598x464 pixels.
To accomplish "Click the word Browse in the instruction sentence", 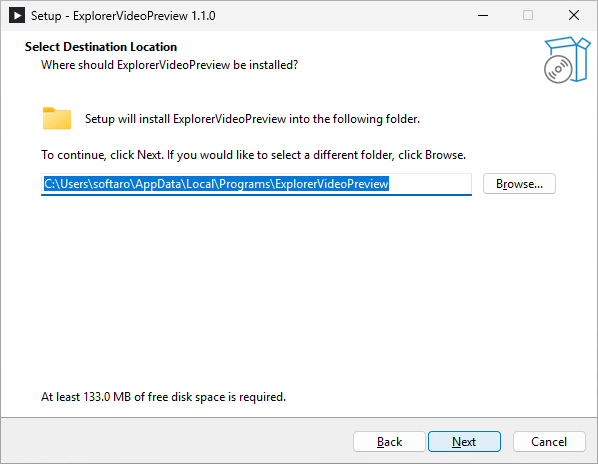I will (x=444, y=155).
